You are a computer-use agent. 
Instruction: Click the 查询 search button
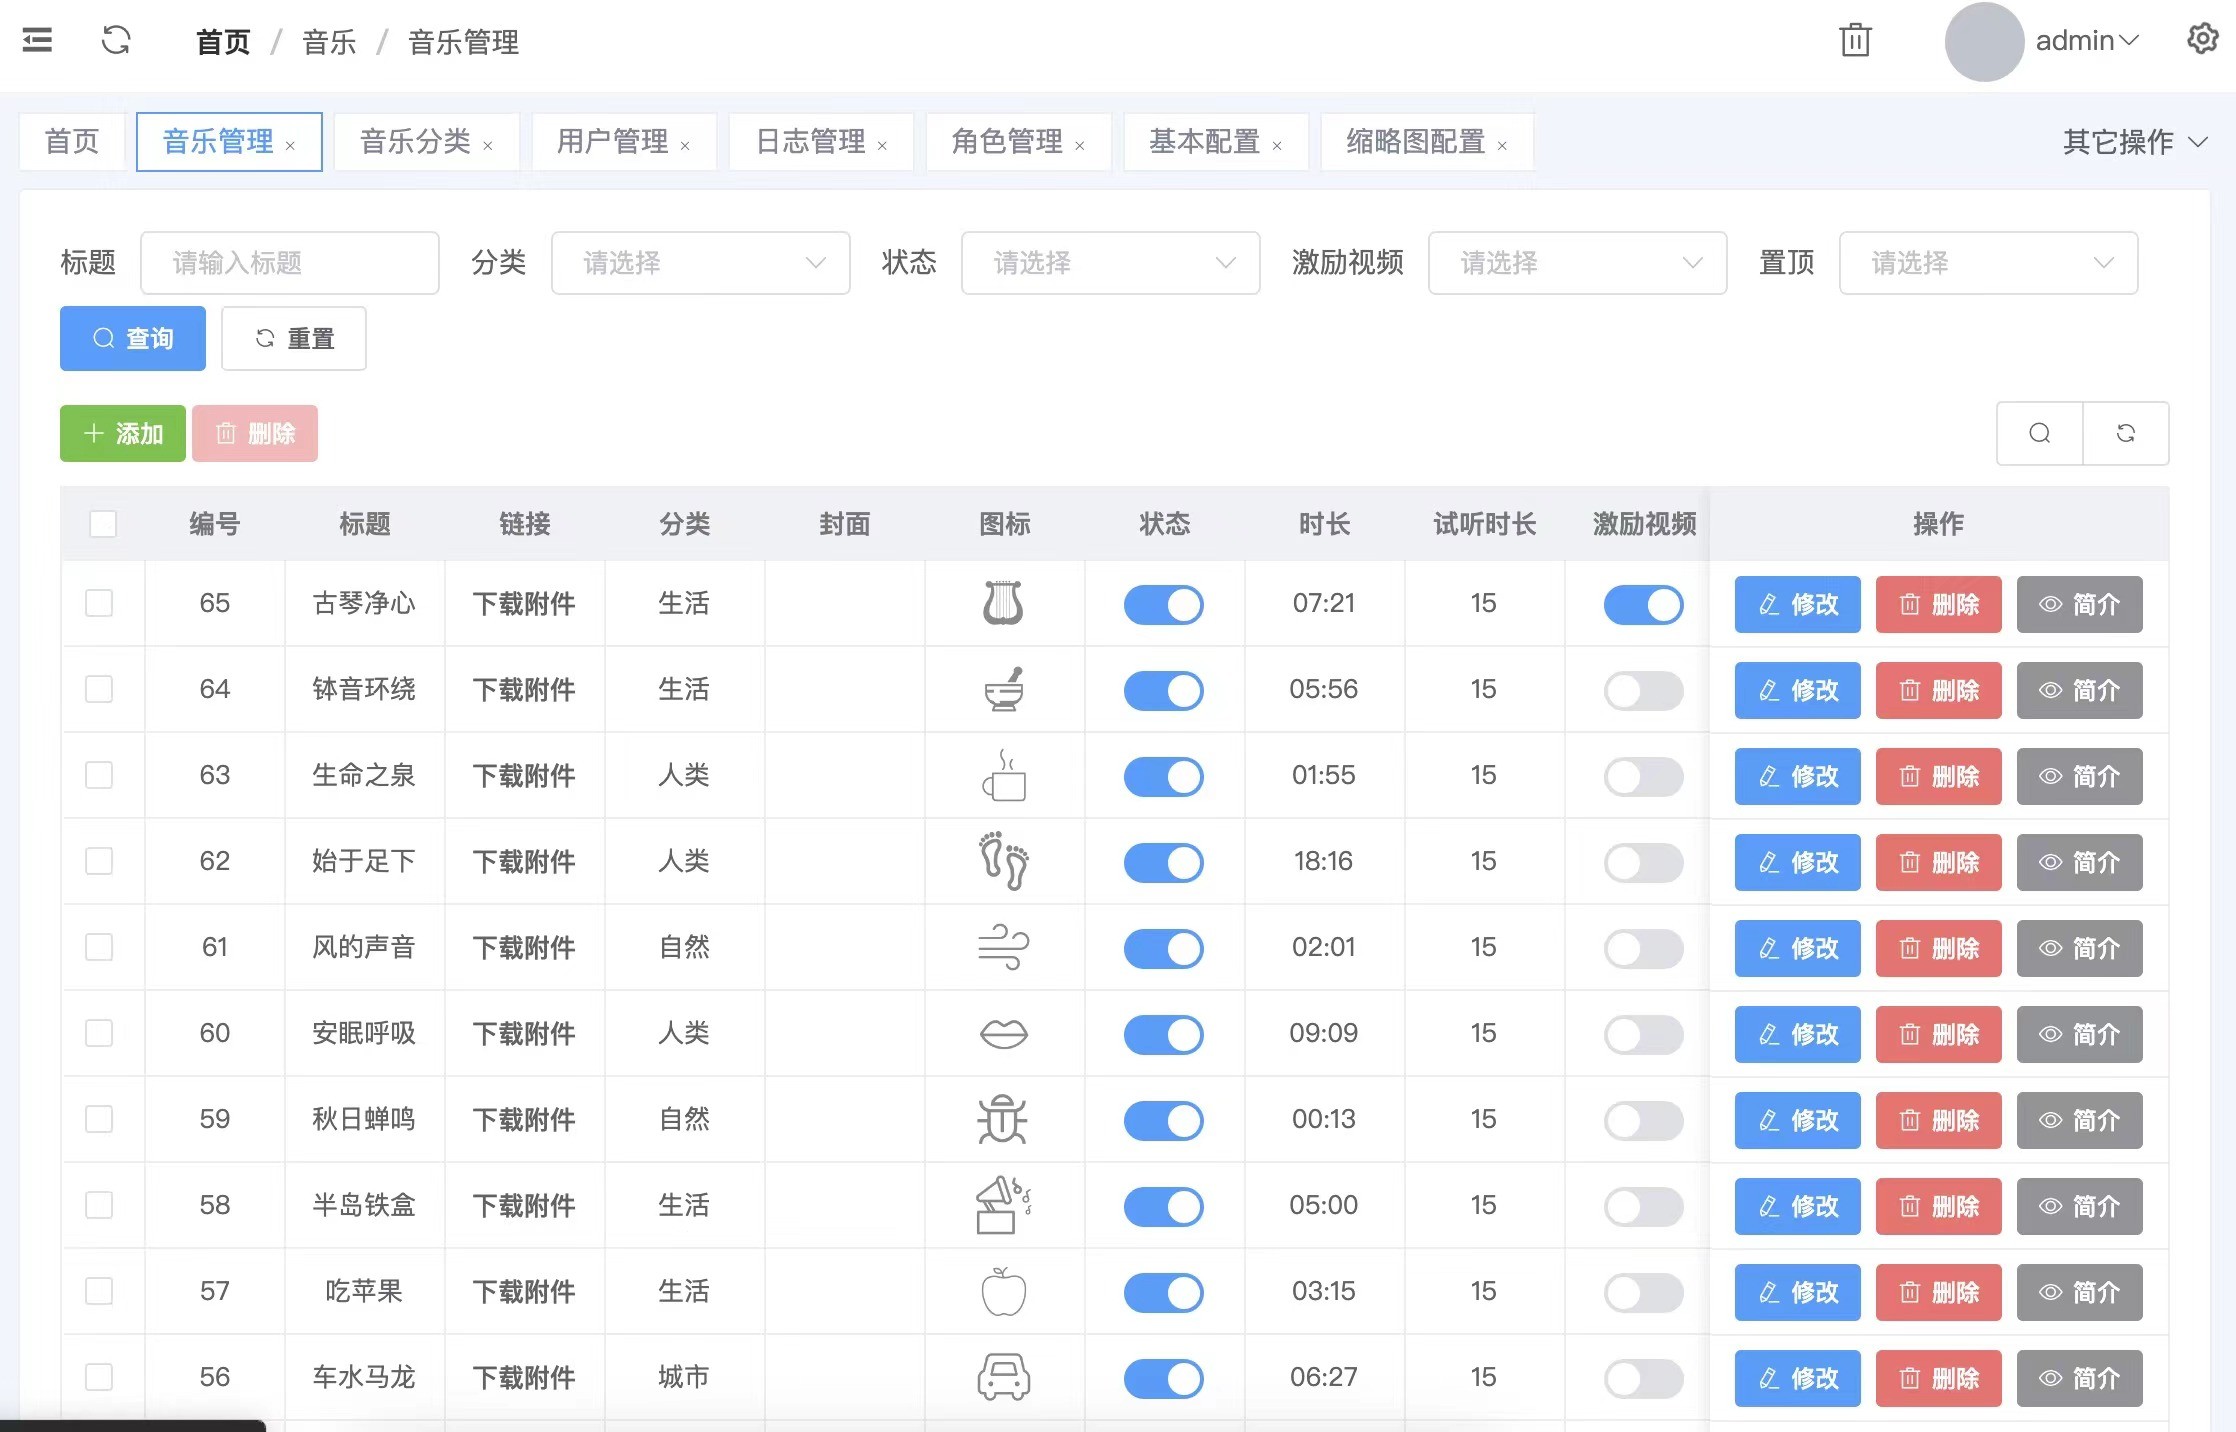point(133,338)
